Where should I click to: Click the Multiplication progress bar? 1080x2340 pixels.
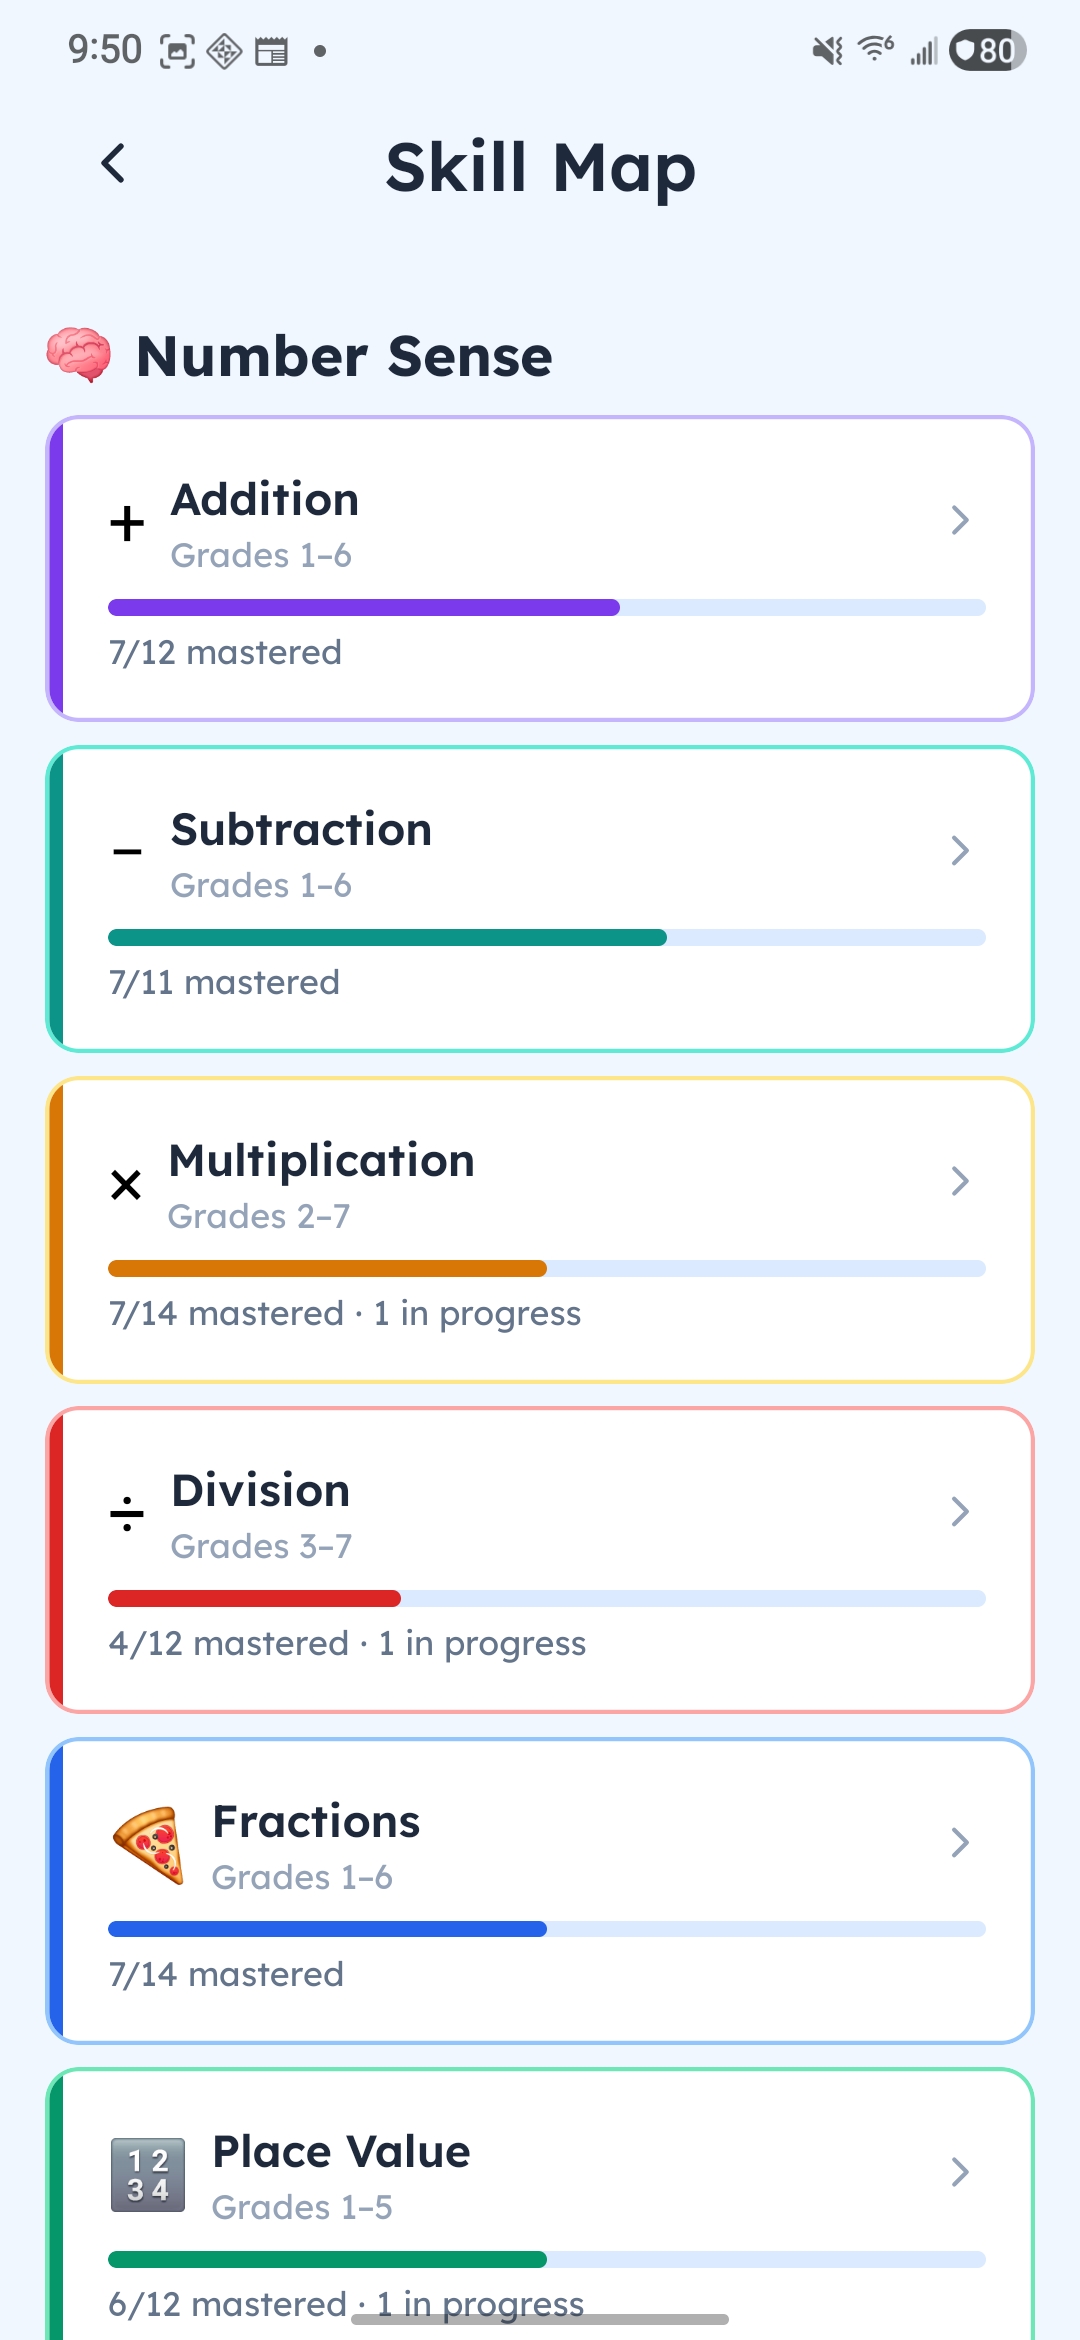coord(547,1268)
